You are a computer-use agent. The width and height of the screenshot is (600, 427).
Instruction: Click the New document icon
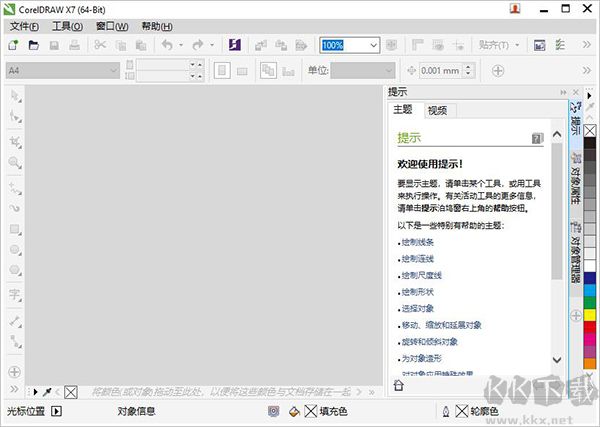click(13, 45)
